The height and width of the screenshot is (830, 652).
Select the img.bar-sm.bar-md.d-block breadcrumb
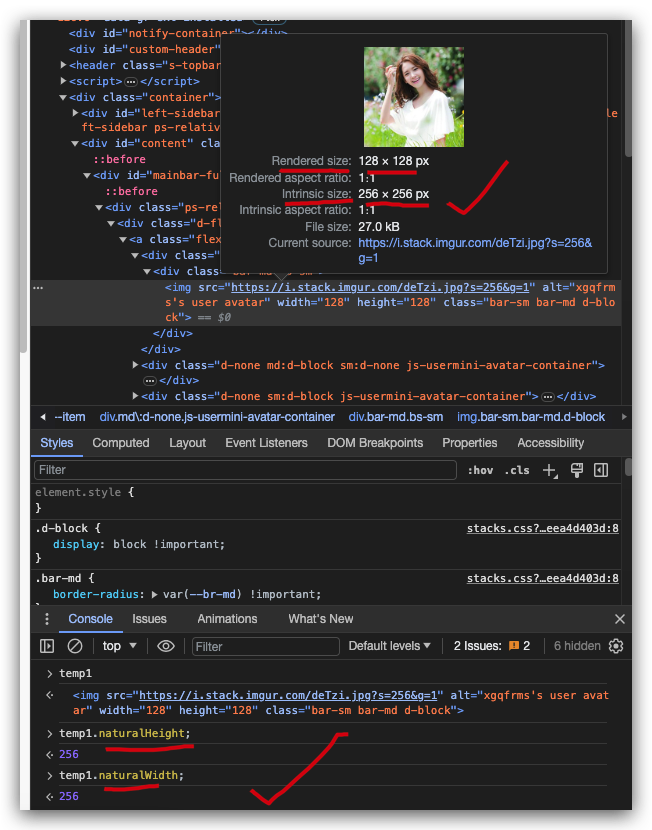531,417
